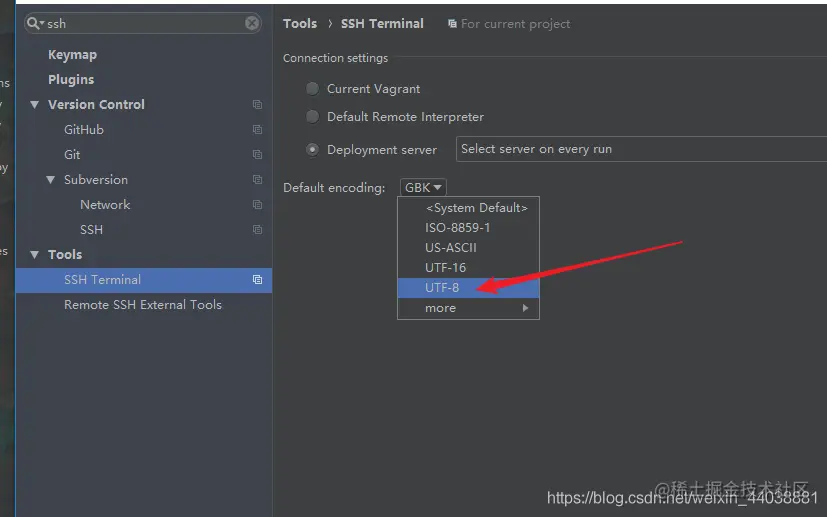The height and width of the screenshot is (517, 827).
Task: Collapse the Tools tree node
Action: pyautogui.click(x=35, y=255)
